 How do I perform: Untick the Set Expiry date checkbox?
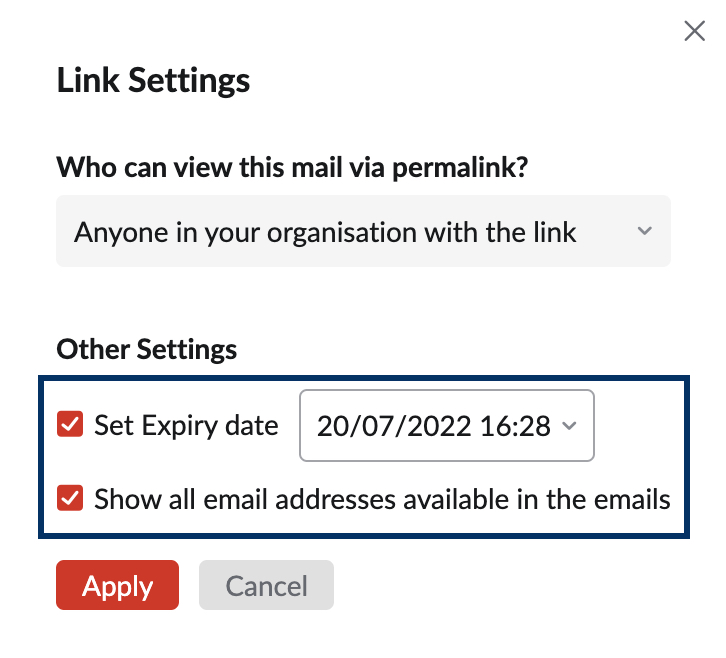click(70, 426)
